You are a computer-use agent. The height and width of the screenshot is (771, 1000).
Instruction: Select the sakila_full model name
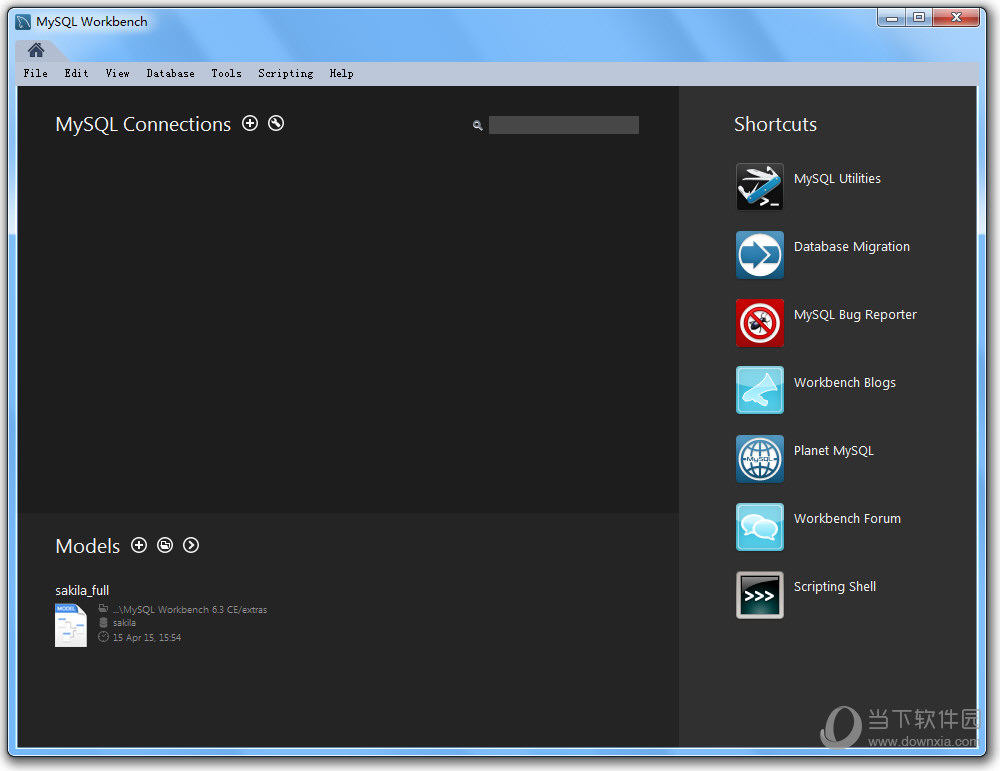pos(82,591)
